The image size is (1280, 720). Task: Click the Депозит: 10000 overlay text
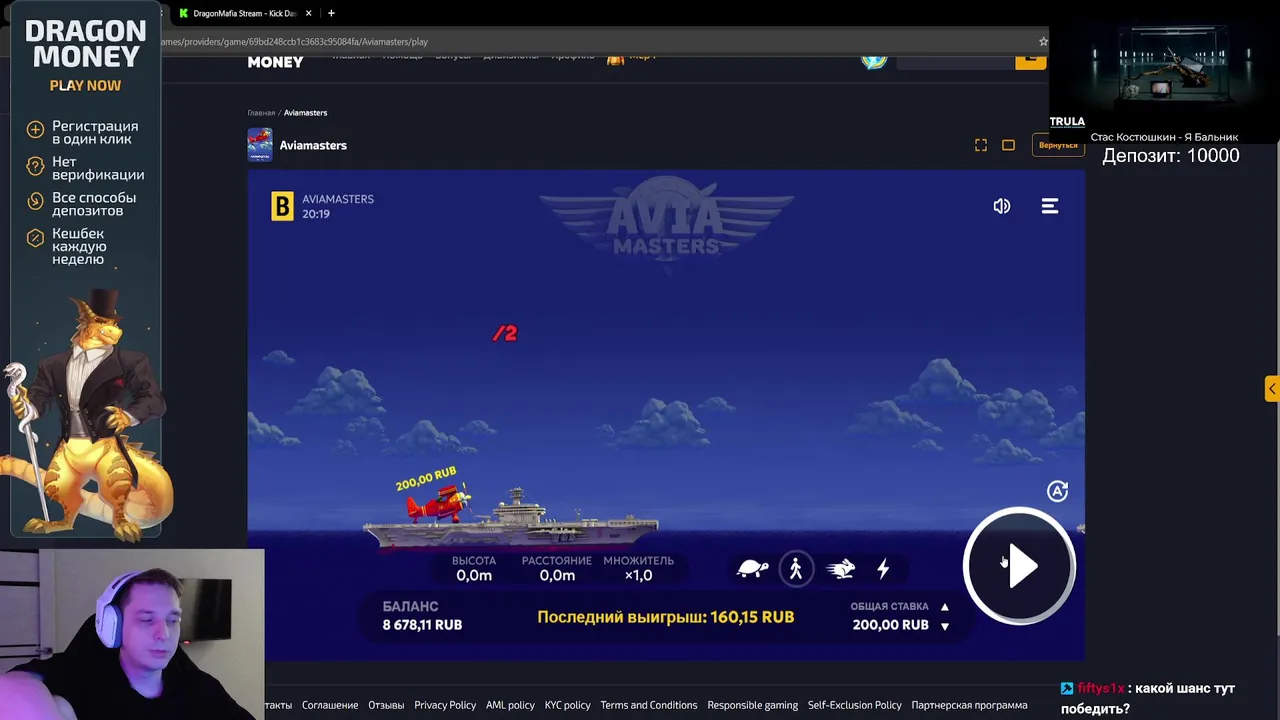pyautogui.click(x=1171, y=156)
